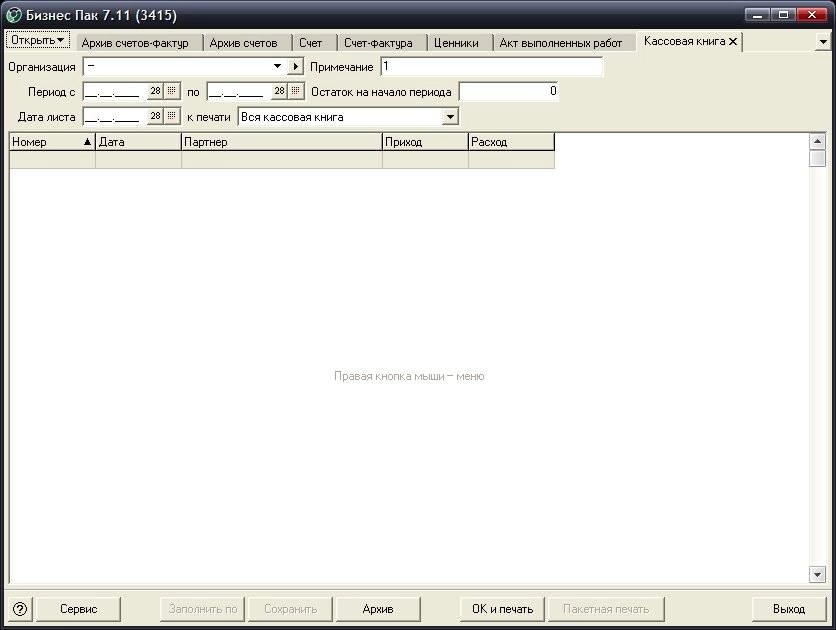
Task: Click the по end date field
Action: point(239,91)
